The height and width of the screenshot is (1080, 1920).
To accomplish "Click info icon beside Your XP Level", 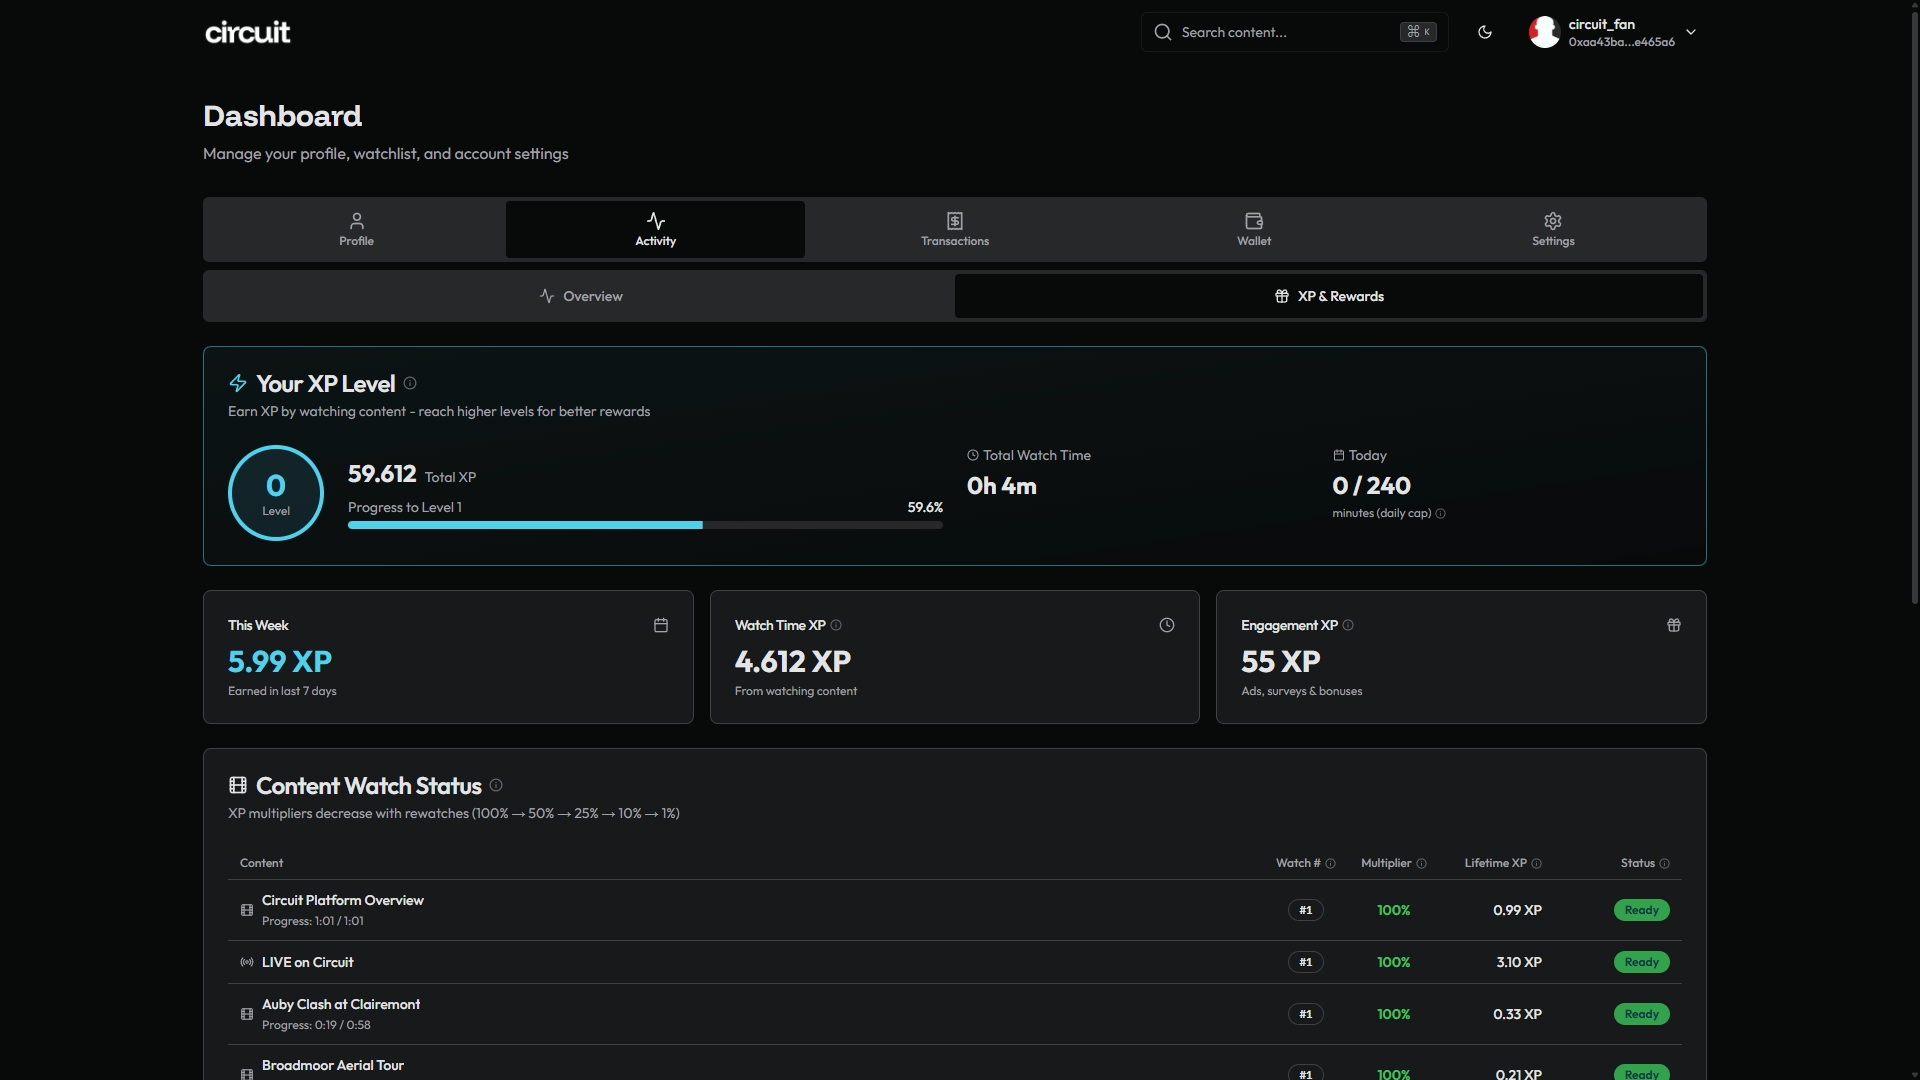I will tap(410, 383).
